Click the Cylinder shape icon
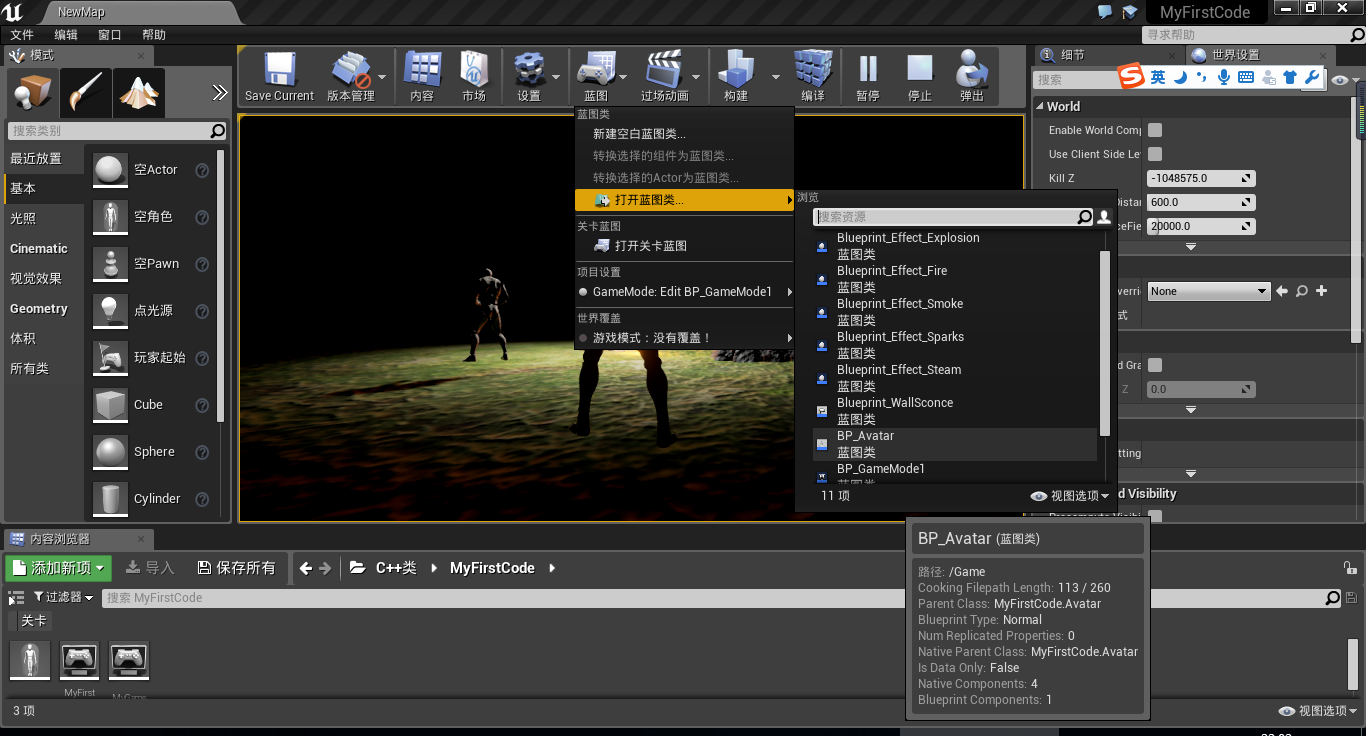Screen dimensions: 1366x736 110,499
